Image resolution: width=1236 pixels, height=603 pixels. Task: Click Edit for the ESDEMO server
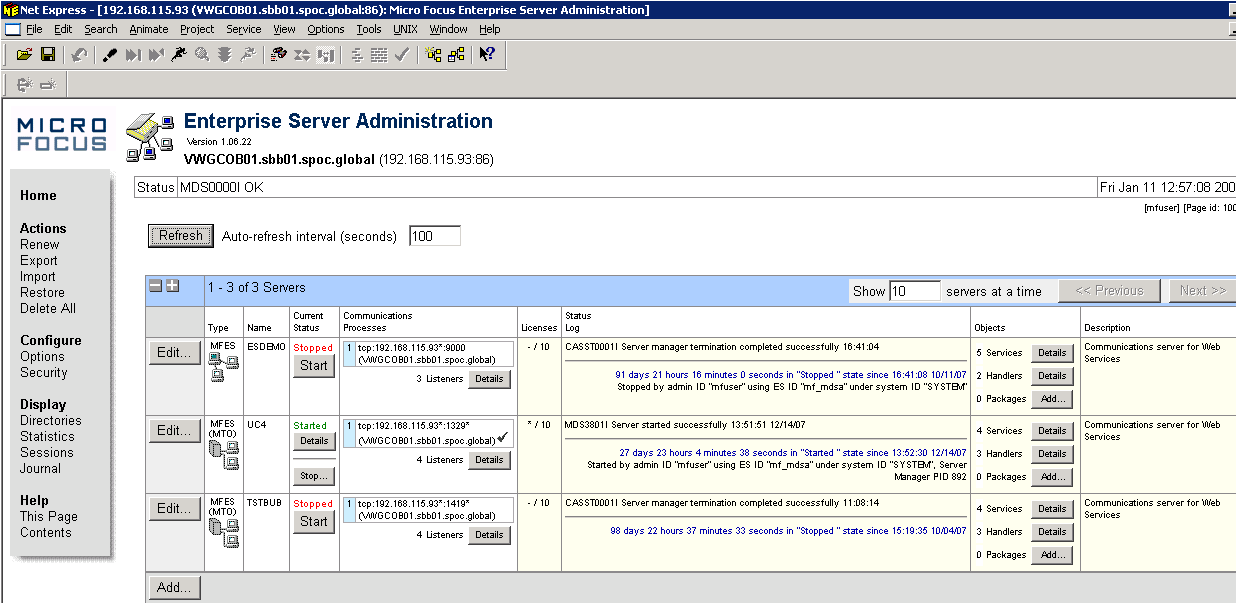click(174, 353)
